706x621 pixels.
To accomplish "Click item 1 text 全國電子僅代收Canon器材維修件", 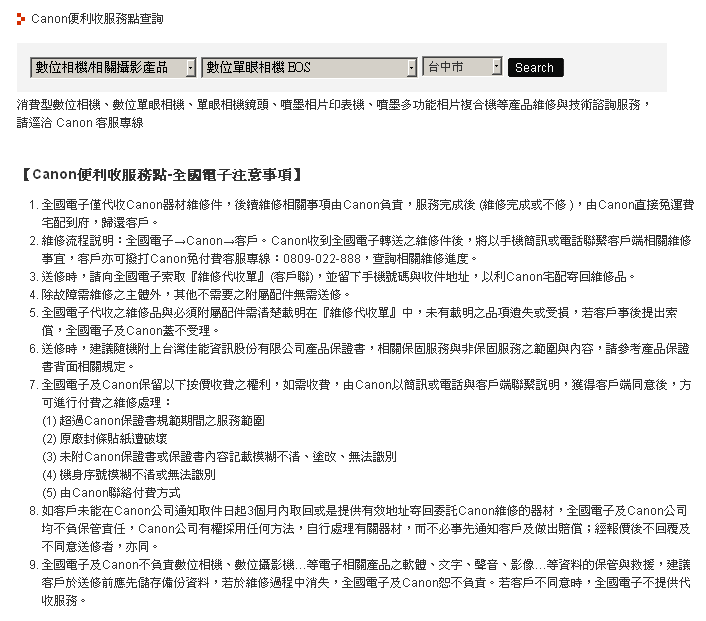I will tap(131, 205).
